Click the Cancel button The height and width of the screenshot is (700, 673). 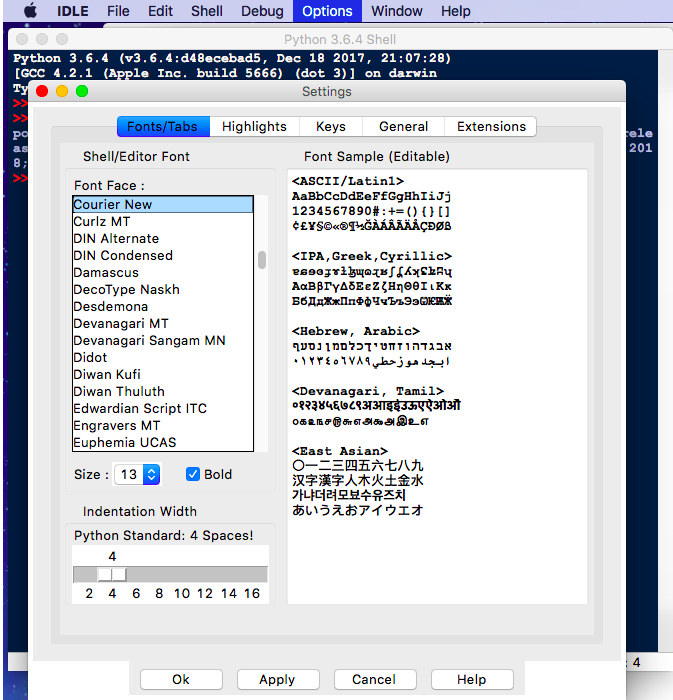coord(375,679)
